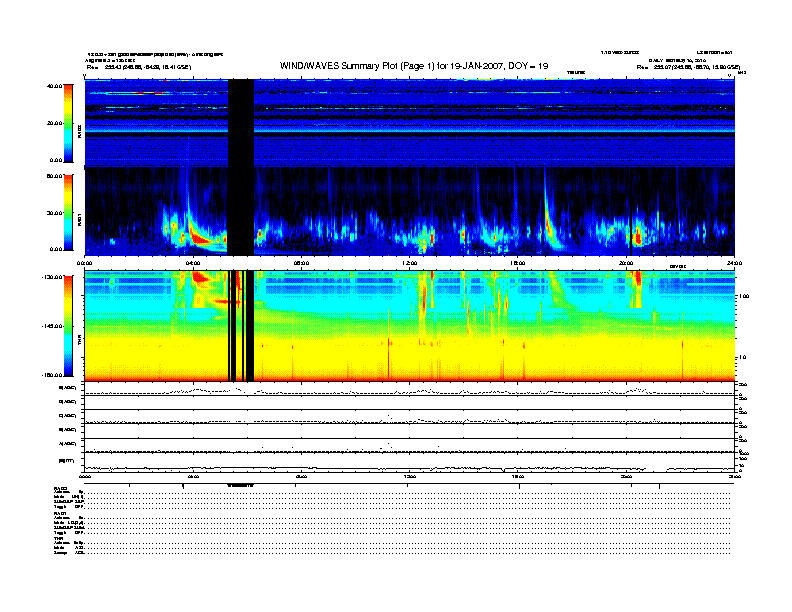Click the -160.00 colorbar label
792x612 pixels.
click(x=52, y=375)
